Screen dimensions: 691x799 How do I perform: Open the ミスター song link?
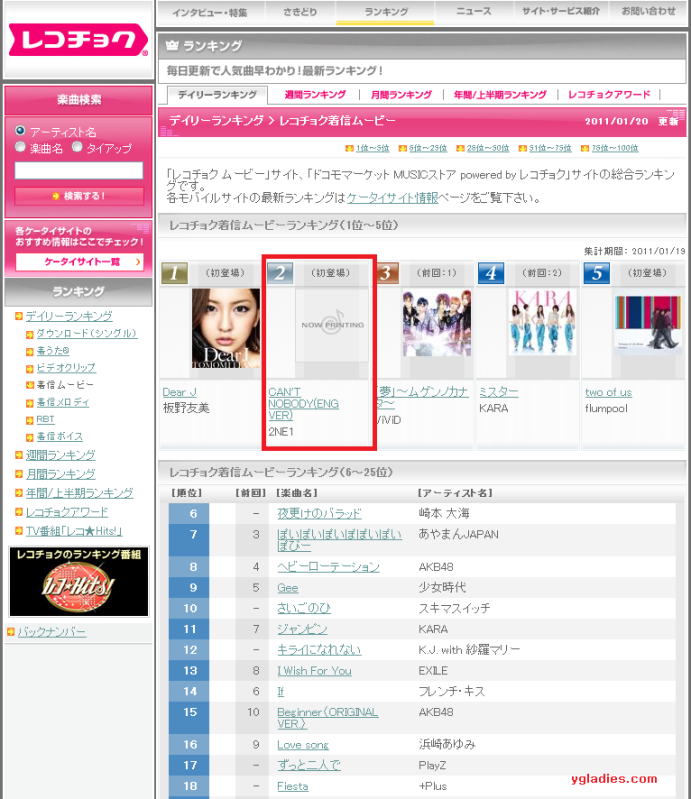coord(498,392)
